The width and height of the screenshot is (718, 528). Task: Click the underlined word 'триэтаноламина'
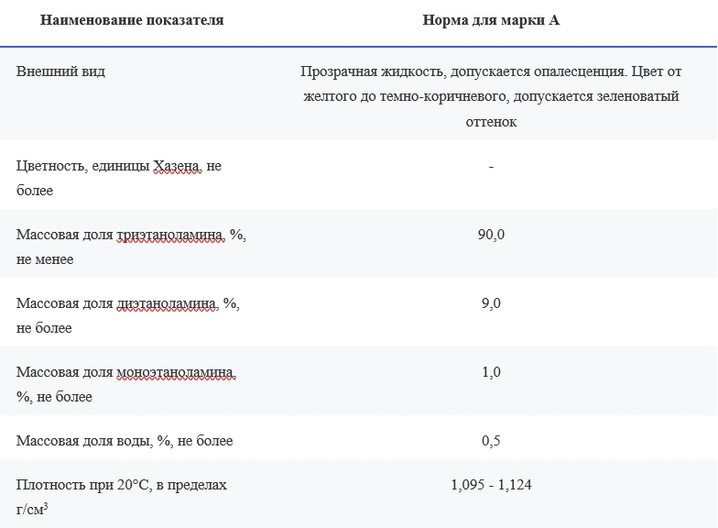[170, 234]
